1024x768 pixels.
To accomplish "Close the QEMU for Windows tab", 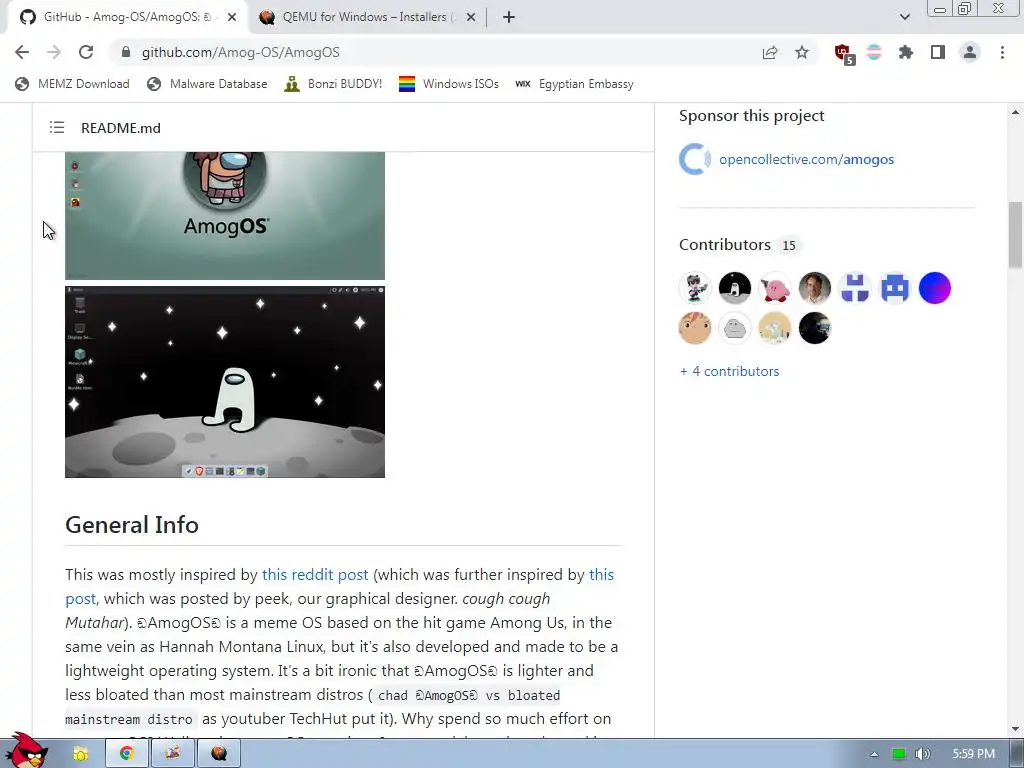I will point(471,17).
